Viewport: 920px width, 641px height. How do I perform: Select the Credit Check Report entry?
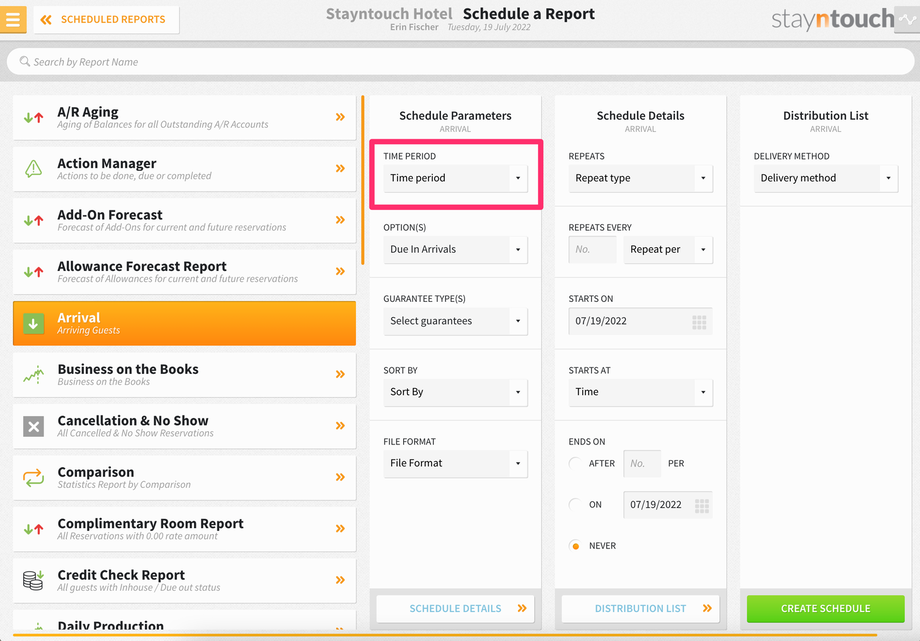pos(184,580)
